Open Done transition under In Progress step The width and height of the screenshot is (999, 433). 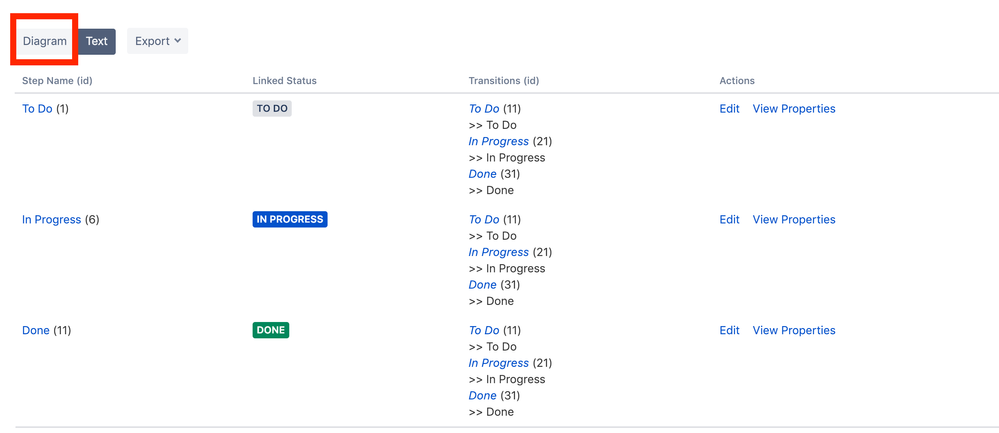pyautogui.click(x=482, y=285)
